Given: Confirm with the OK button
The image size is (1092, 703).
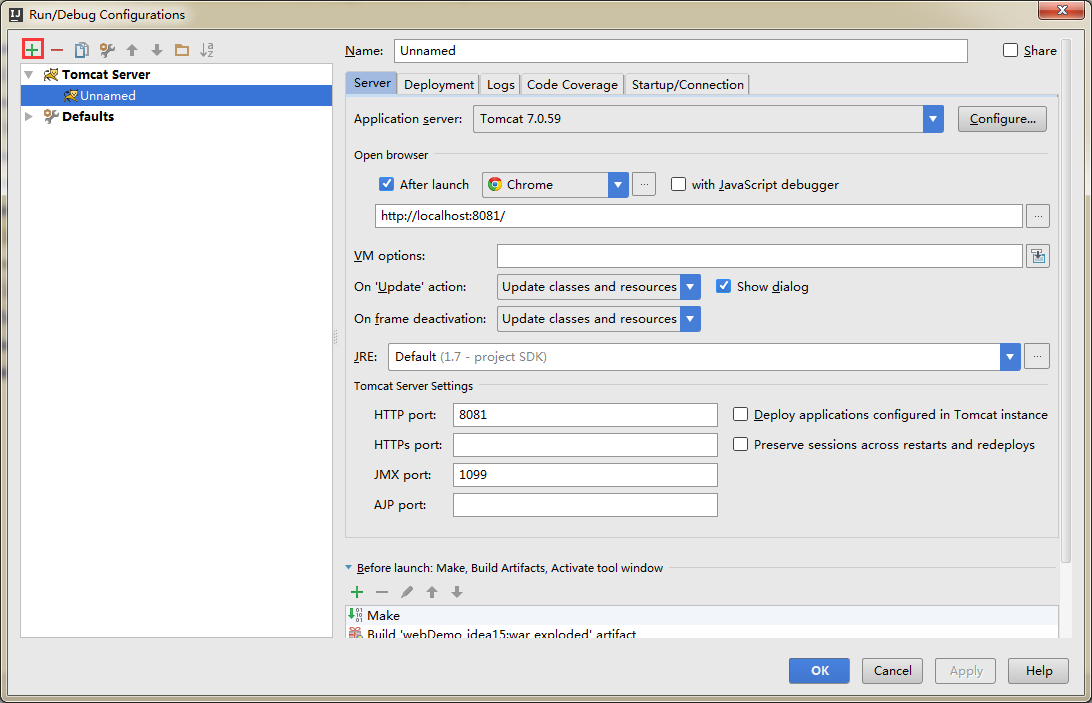Looking at the screenshot, I should pyautogui.click(x=819, y=670).
